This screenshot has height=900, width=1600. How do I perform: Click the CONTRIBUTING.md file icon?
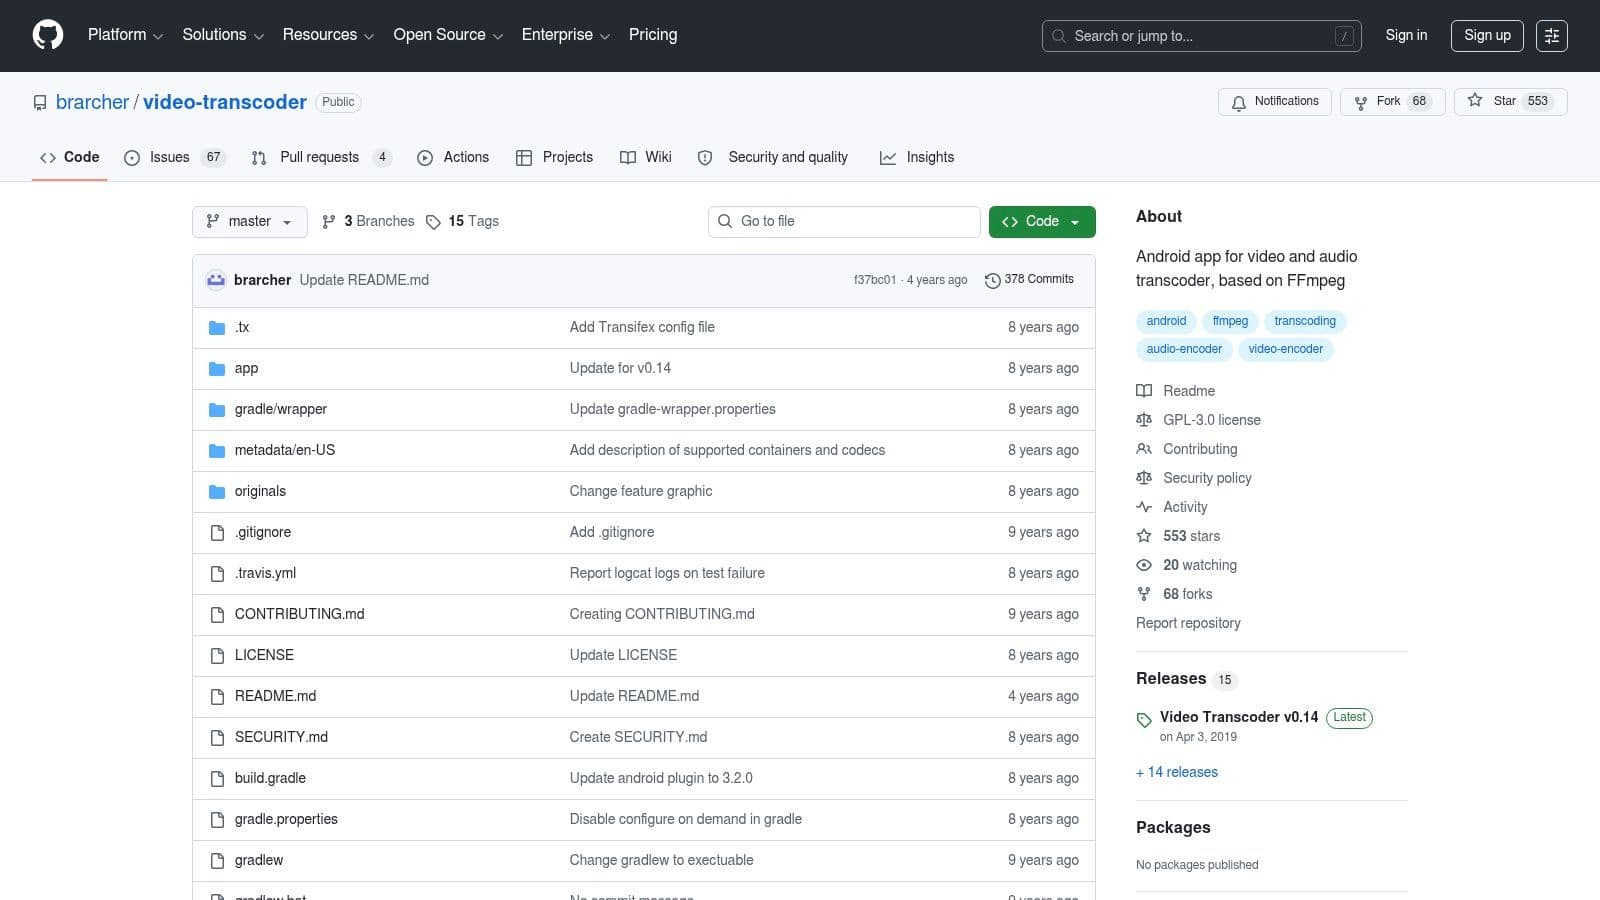click(217, 615)
